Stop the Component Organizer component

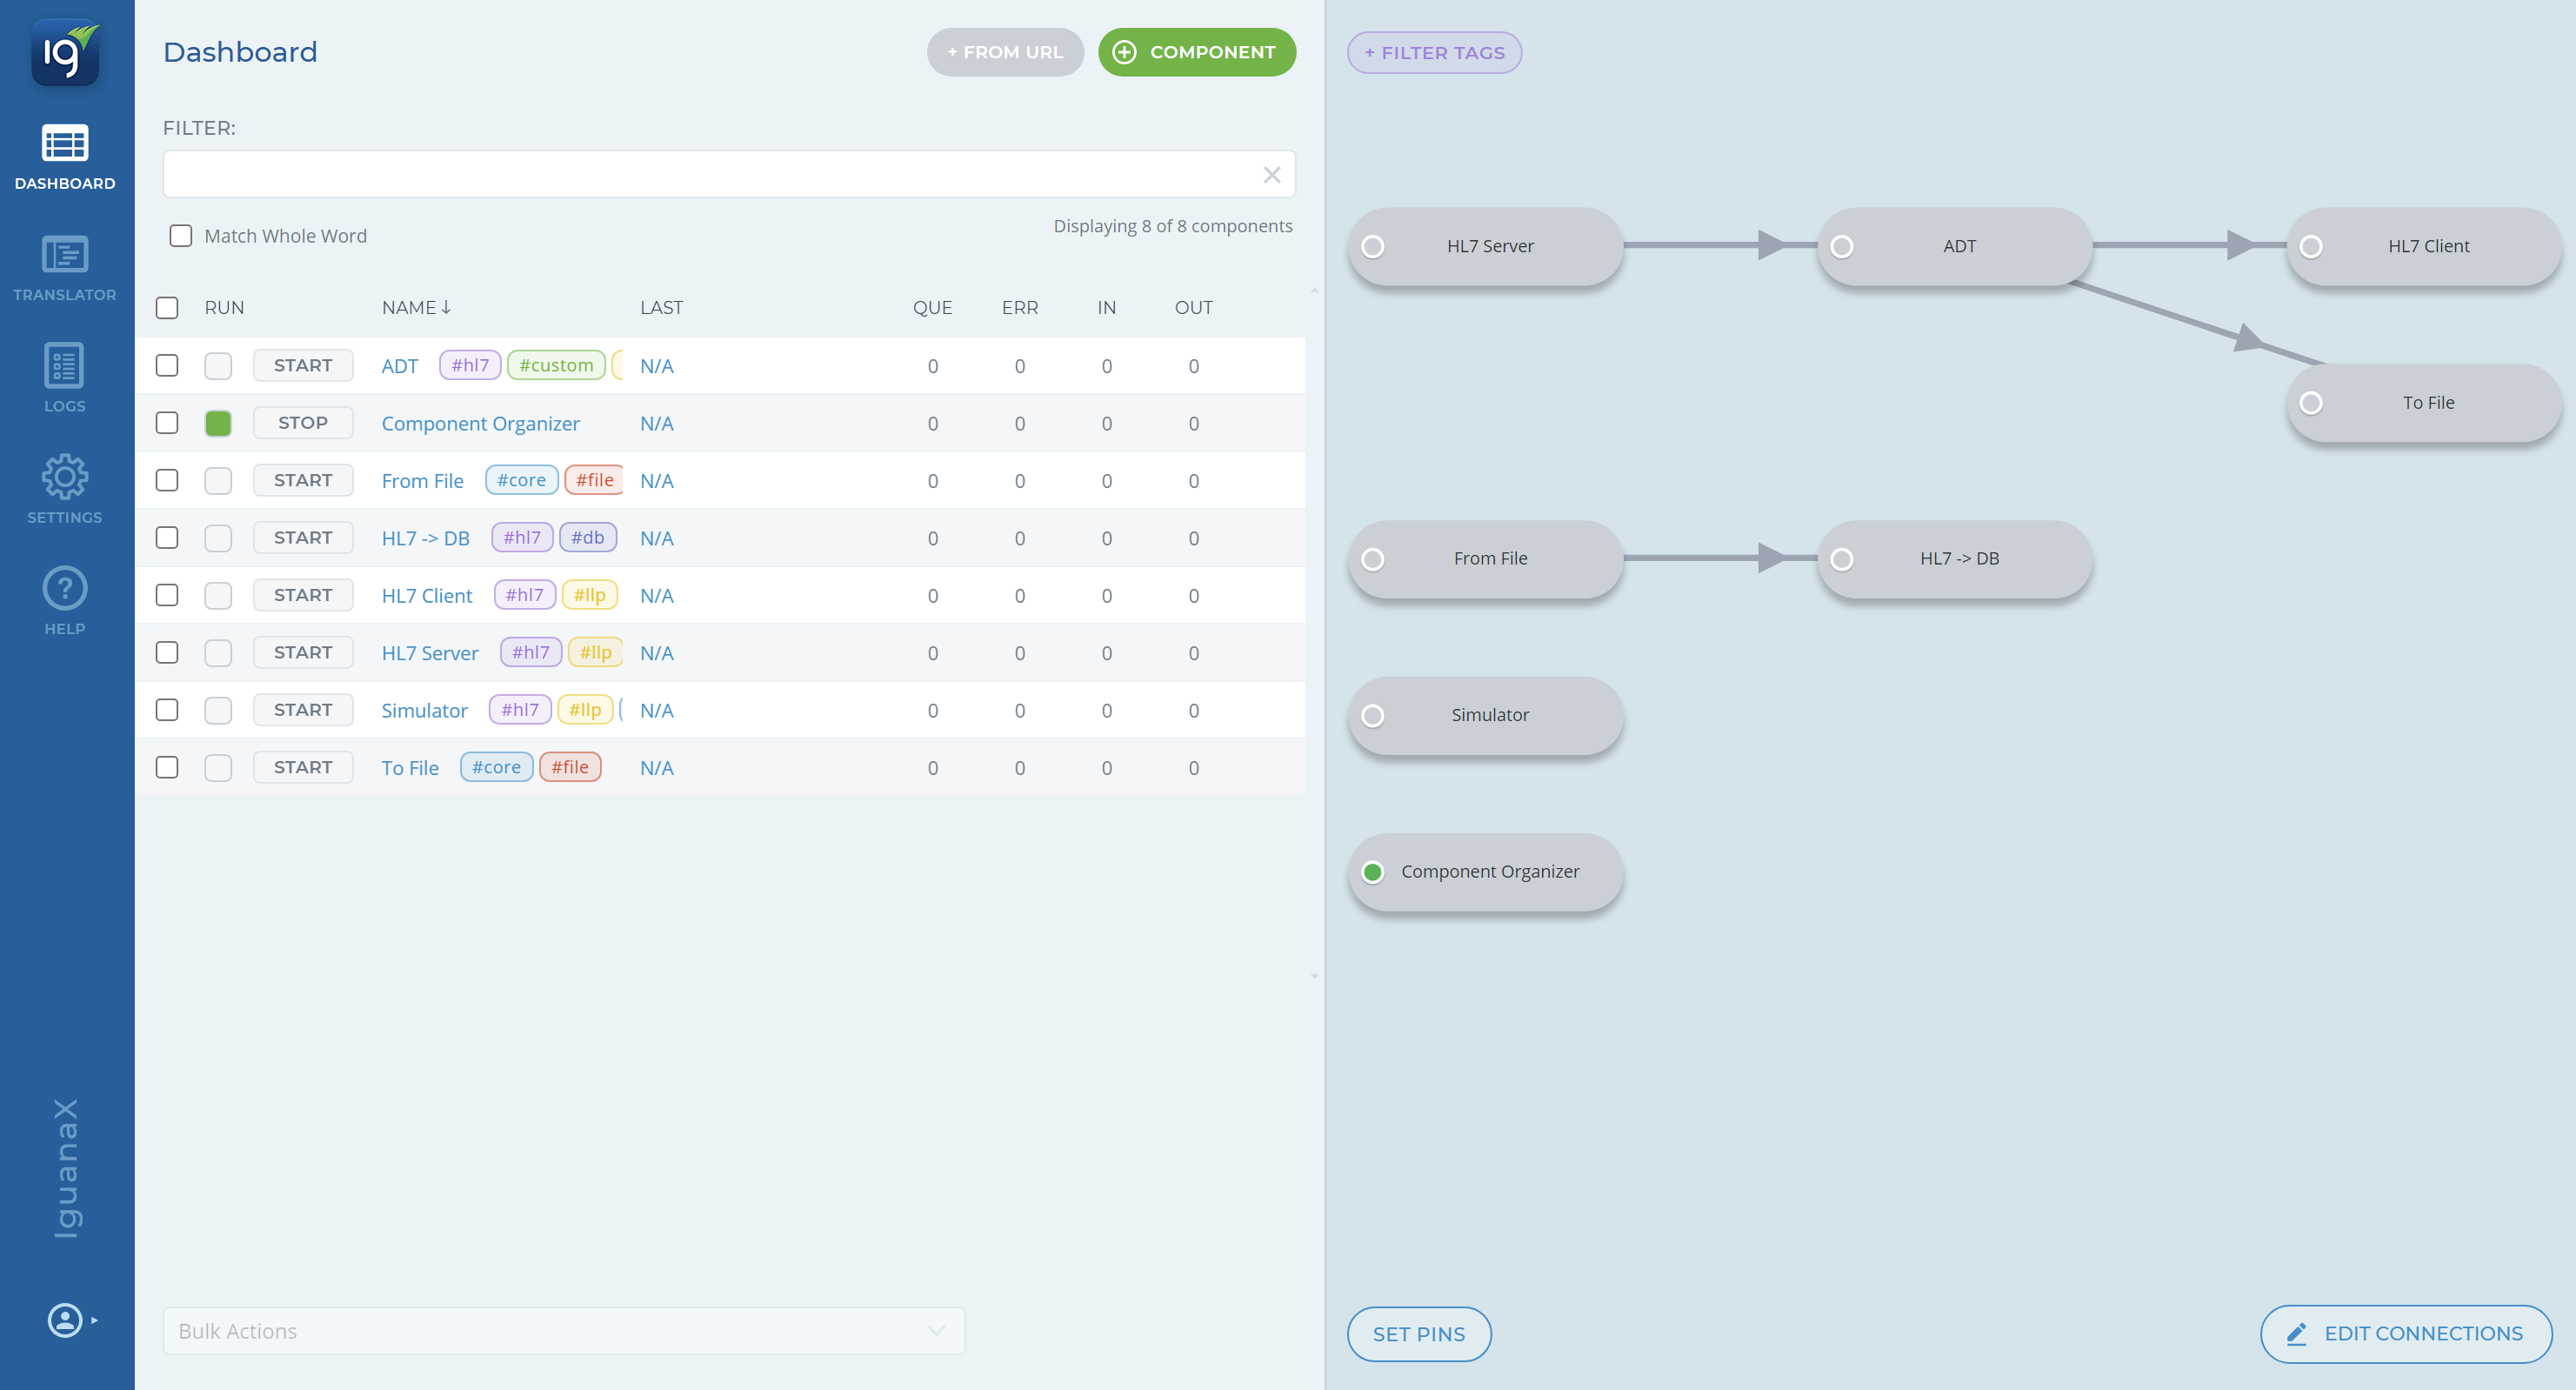[302, 423]
